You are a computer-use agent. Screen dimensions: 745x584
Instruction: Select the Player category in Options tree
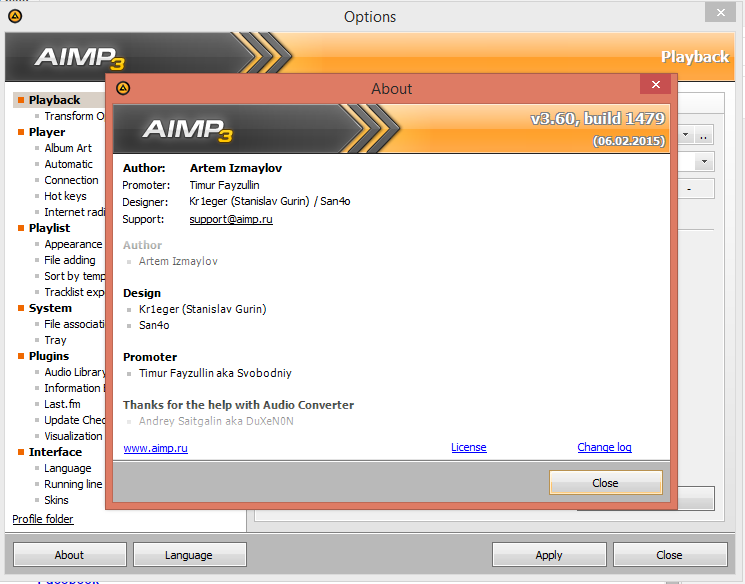(47, 132)
